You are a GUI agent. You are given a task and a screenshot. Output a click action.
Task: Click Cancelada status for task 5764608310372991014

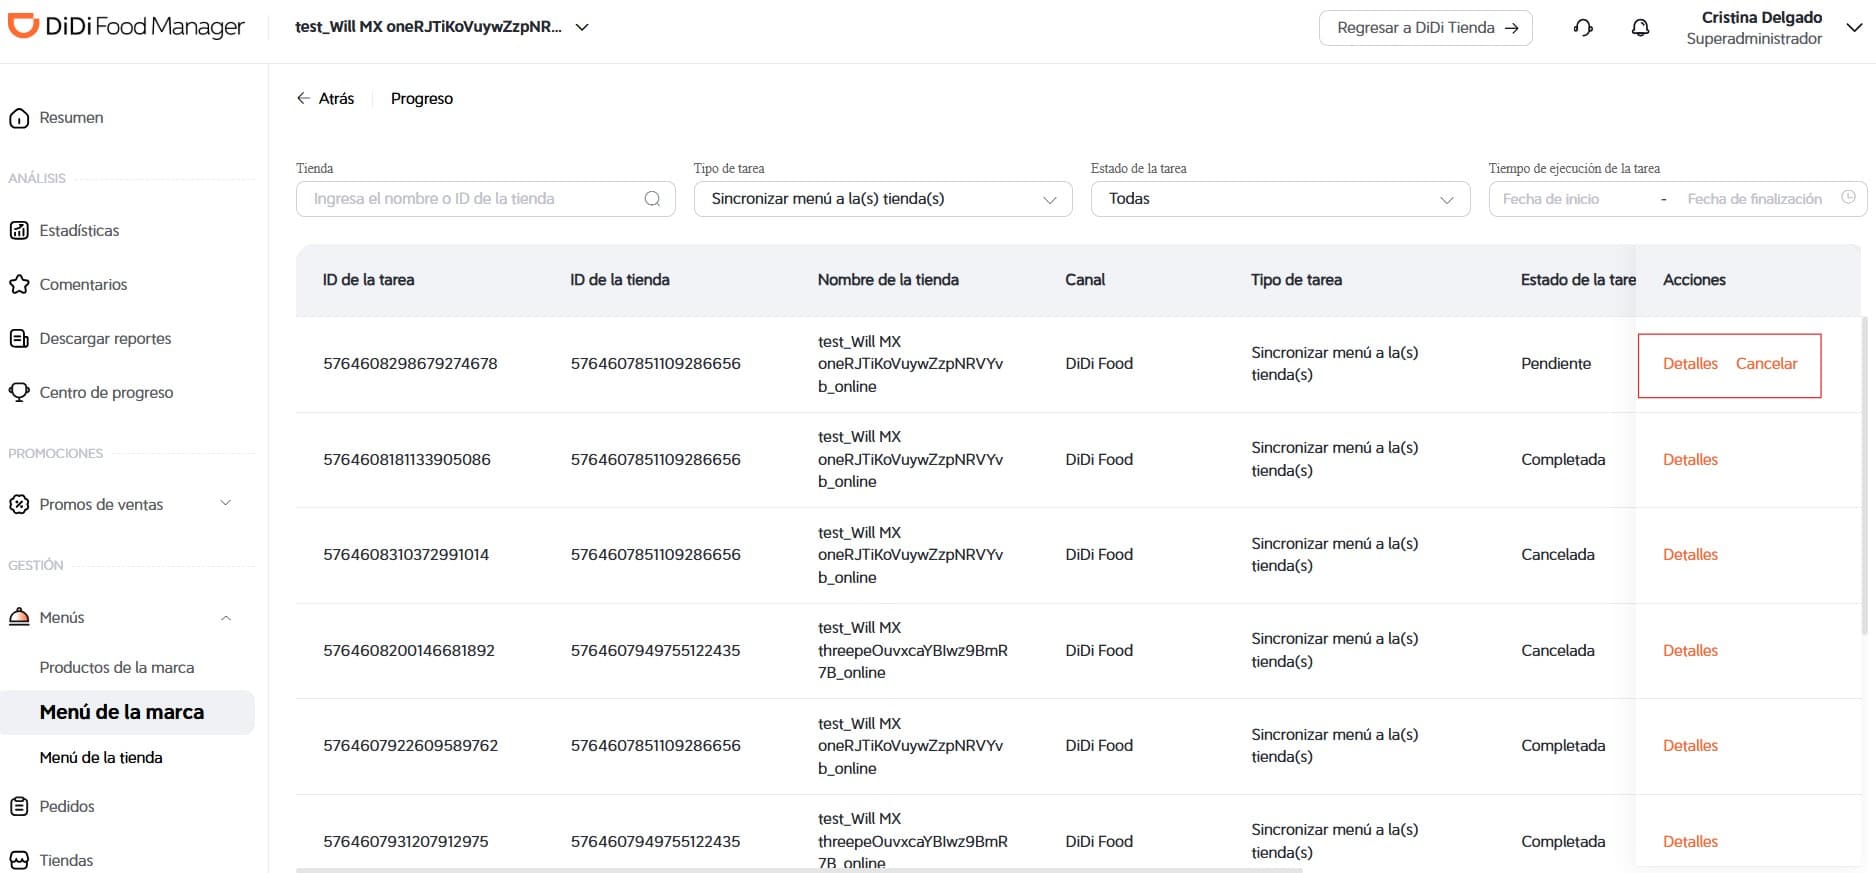pyautogui.click(x=1558, y=555)
